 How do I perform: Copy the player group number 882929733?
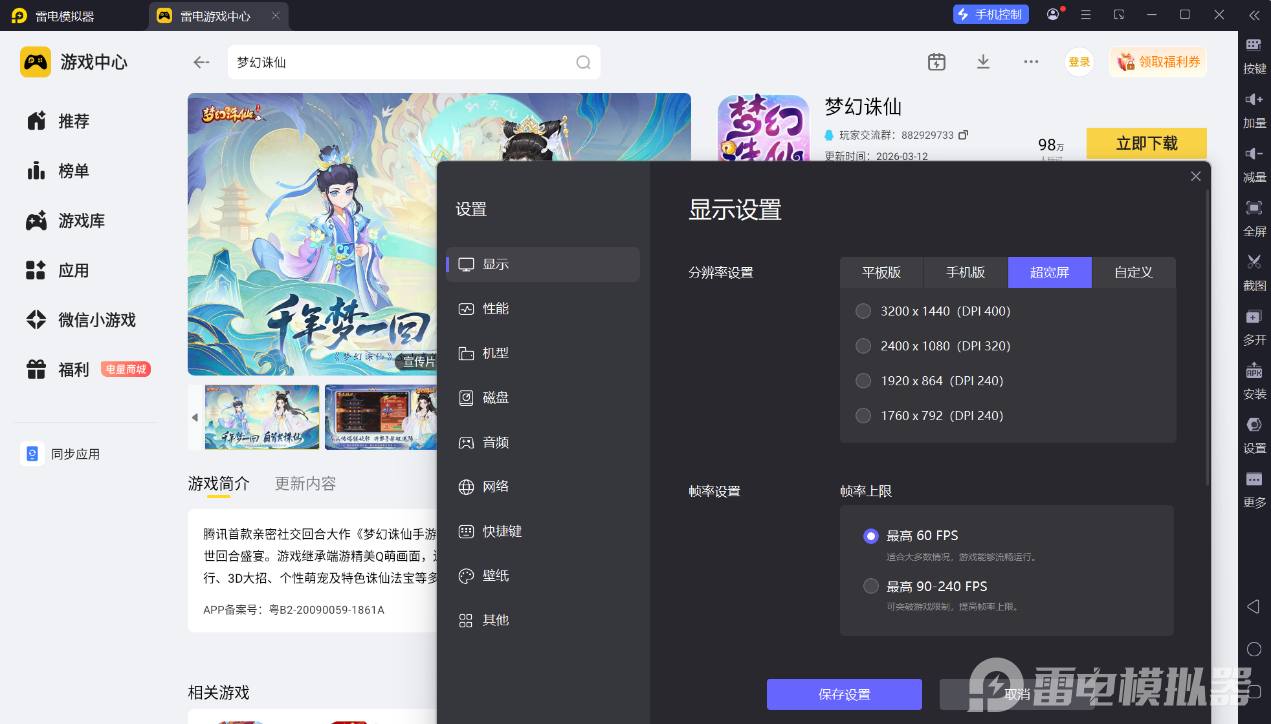963,135
